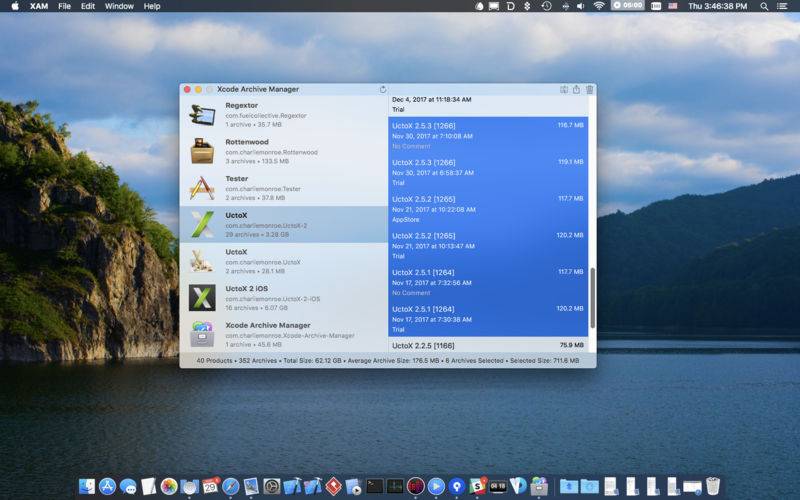Select the UctoX com.charliemonroe.UctoX-2 row
The image size is (800, 500).
tap(284, 224)
